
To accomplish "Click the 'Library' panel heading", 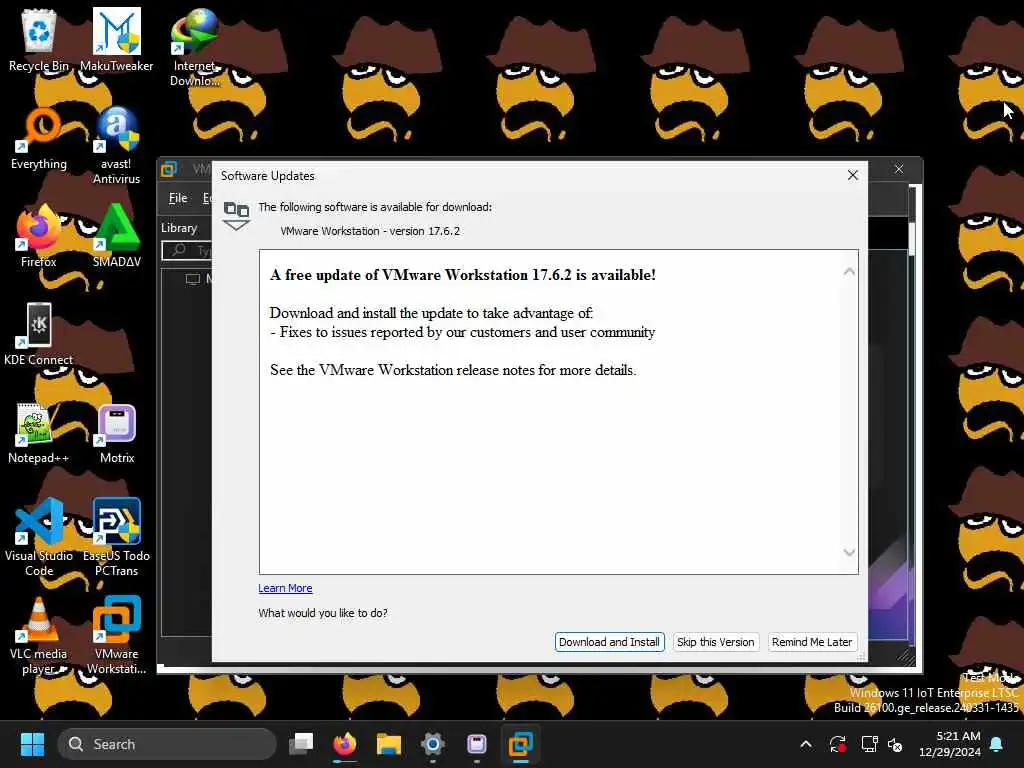I will 179,228.
